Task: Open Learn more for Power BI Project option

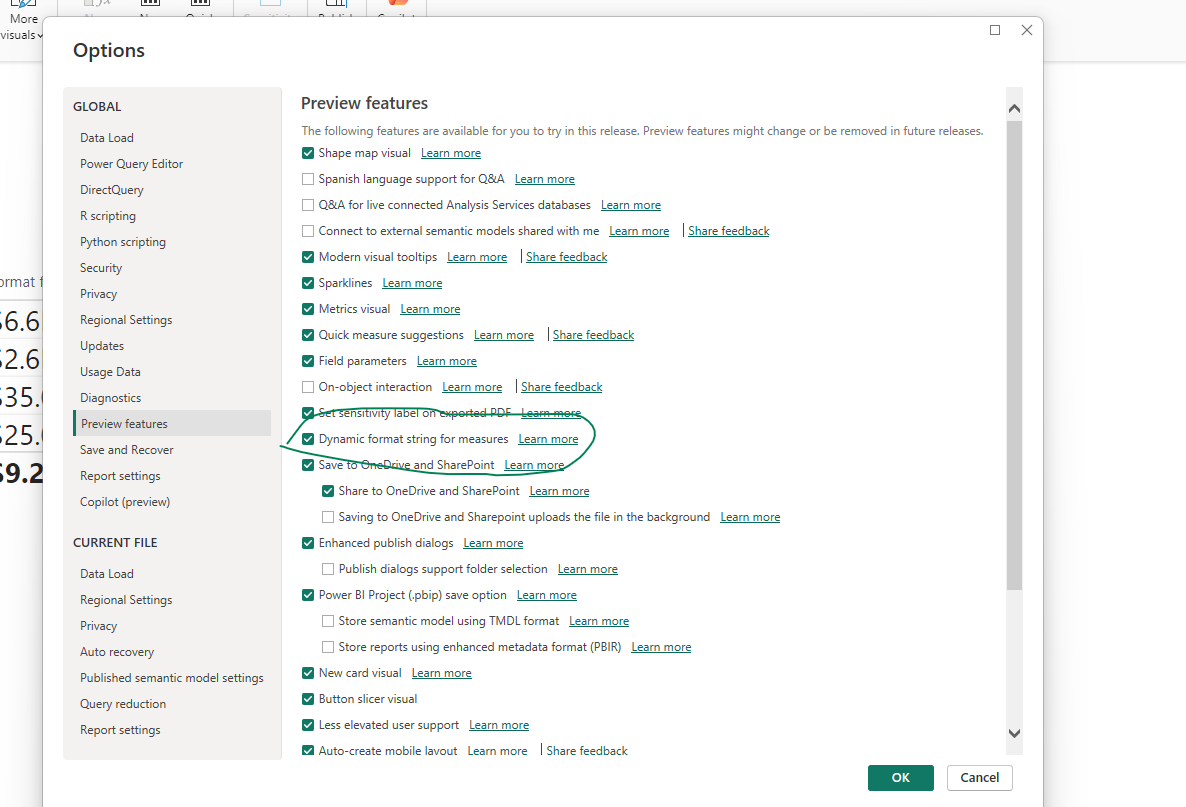Action: pos(547,595)
